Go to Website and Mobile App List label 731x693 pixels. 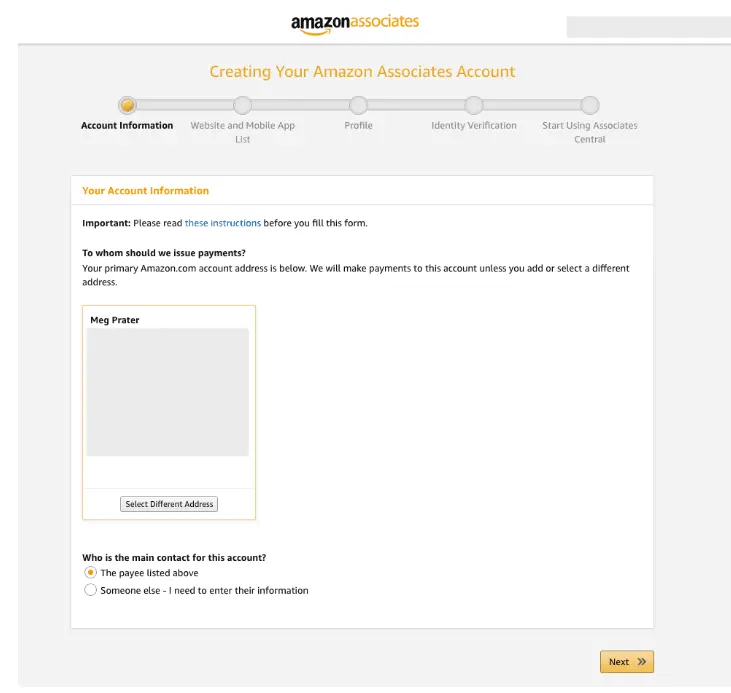(x=242, y=132)
